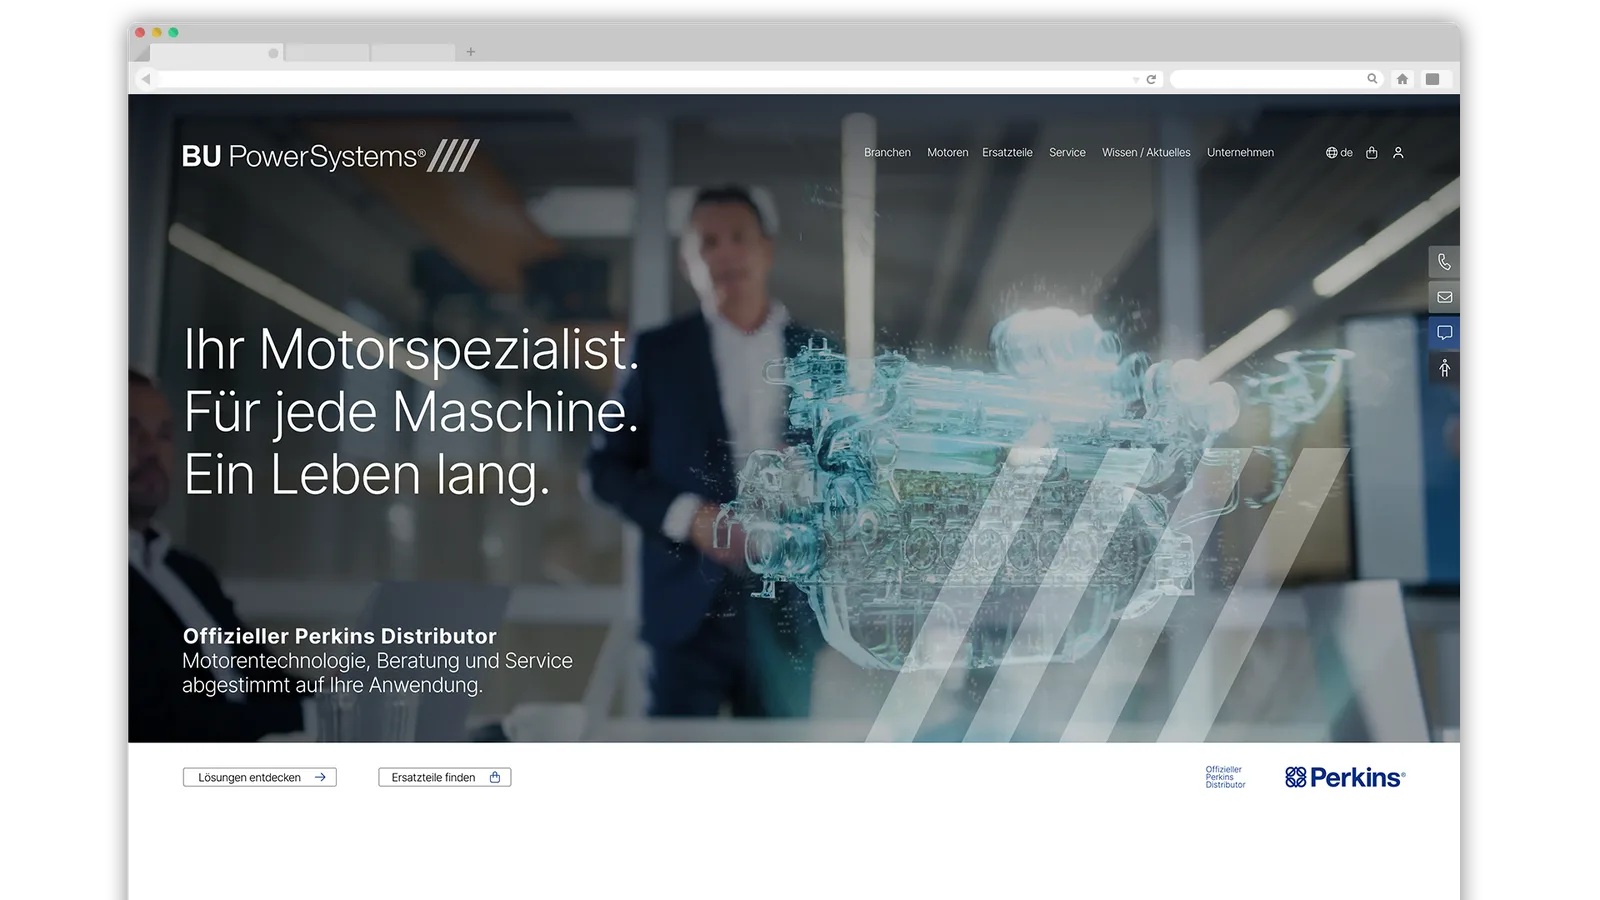Click the Ersatzteile finden button
This screenshot has height=900, width=1600.
point(445,777)
